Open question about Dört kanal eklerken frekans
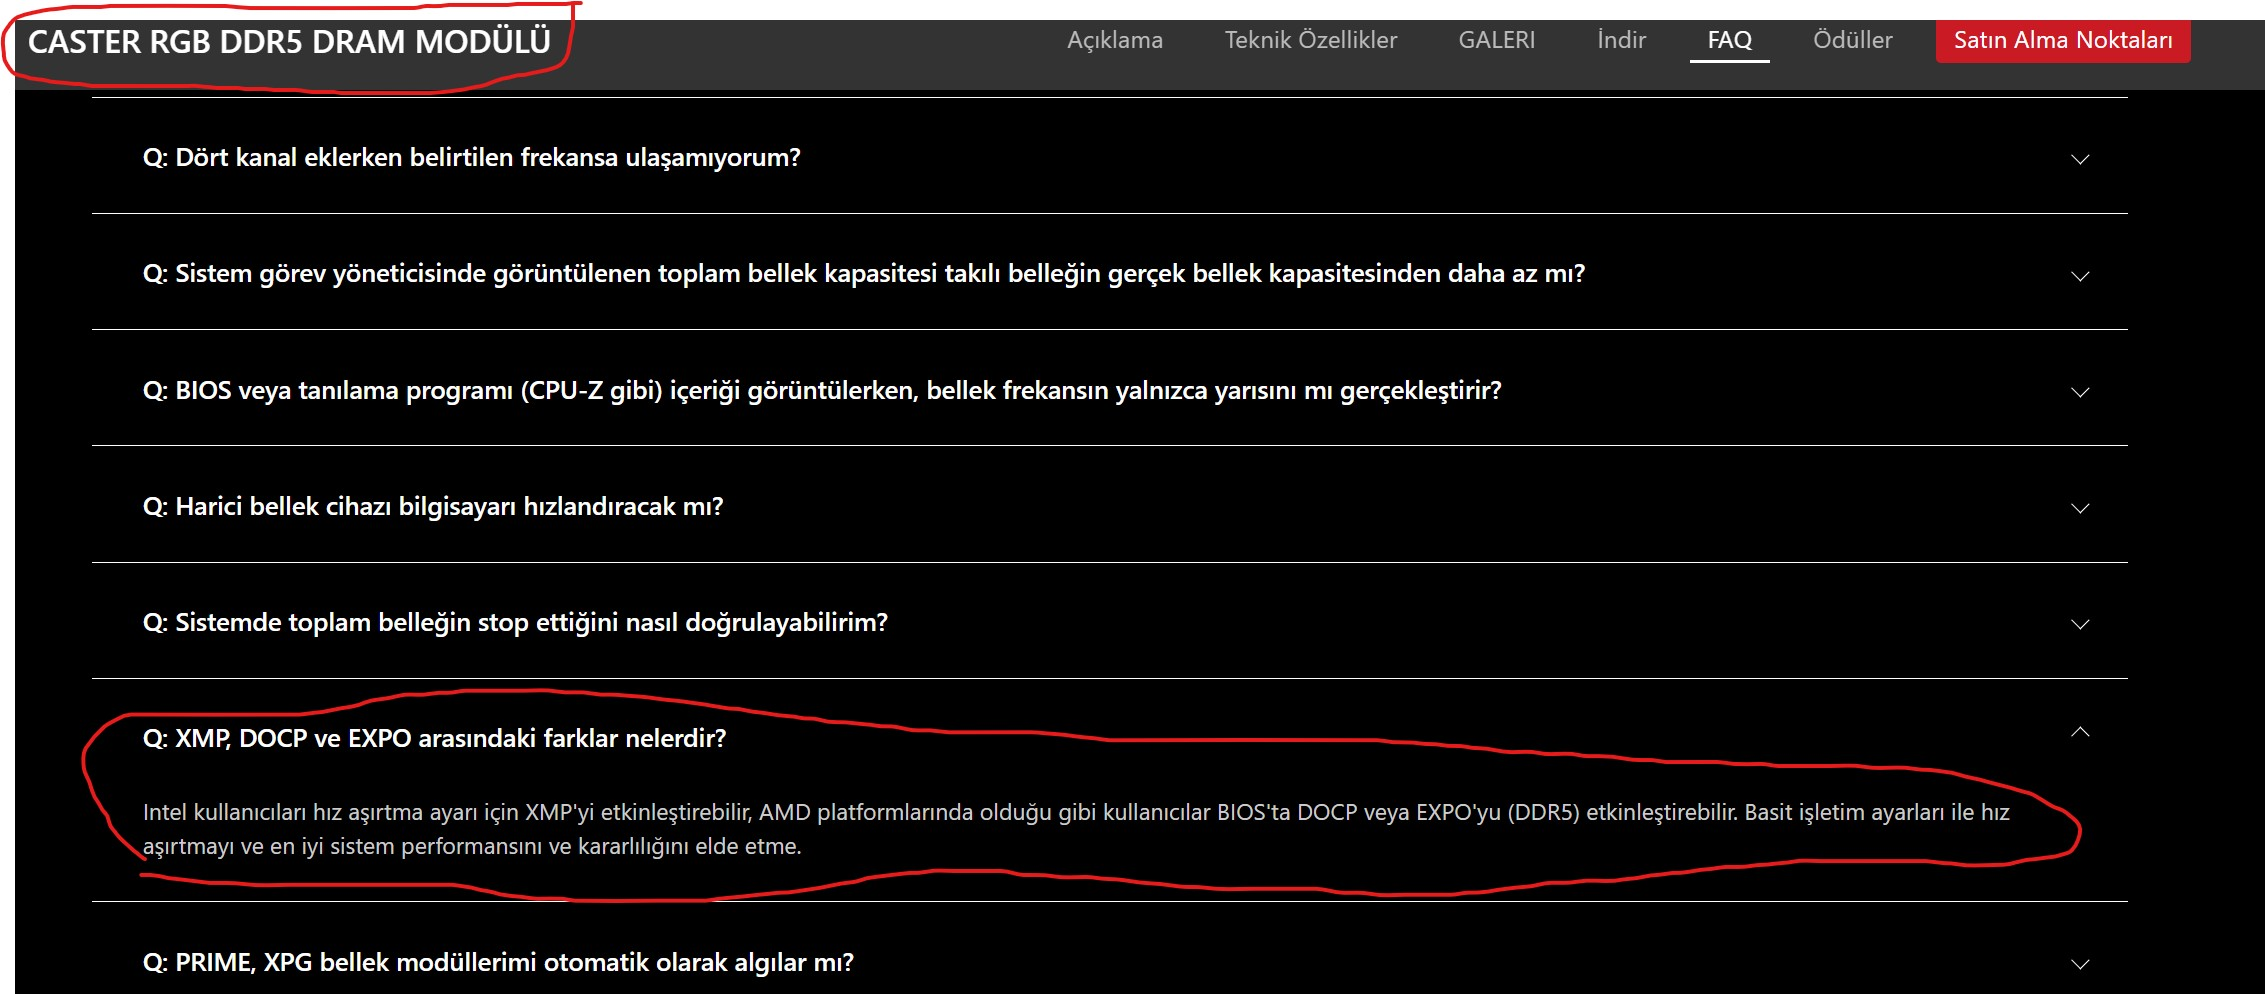 (472, 158)
